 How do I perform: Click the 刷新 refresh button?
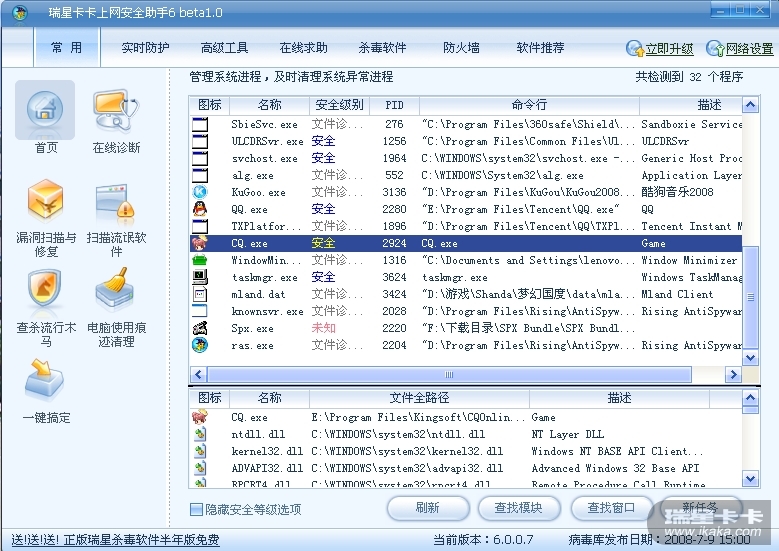[428, 508]
